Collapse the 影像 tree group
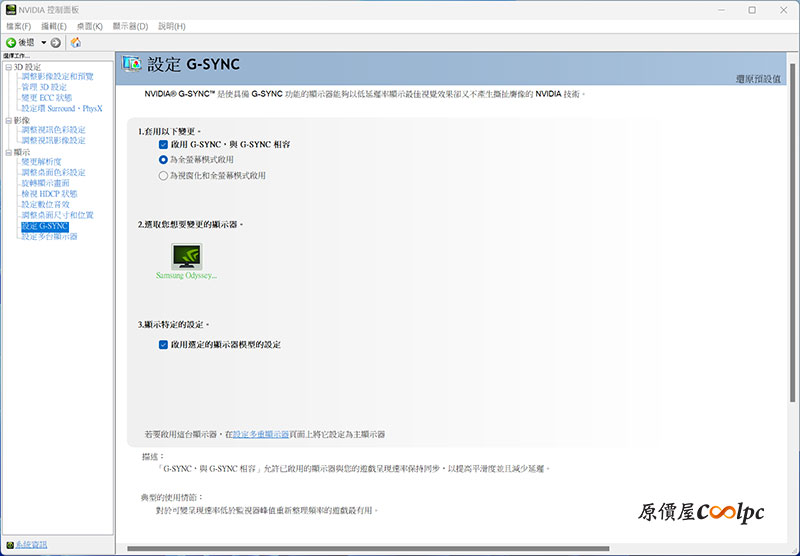The width and height of the screenshot is (800, 556). (8, 120)
